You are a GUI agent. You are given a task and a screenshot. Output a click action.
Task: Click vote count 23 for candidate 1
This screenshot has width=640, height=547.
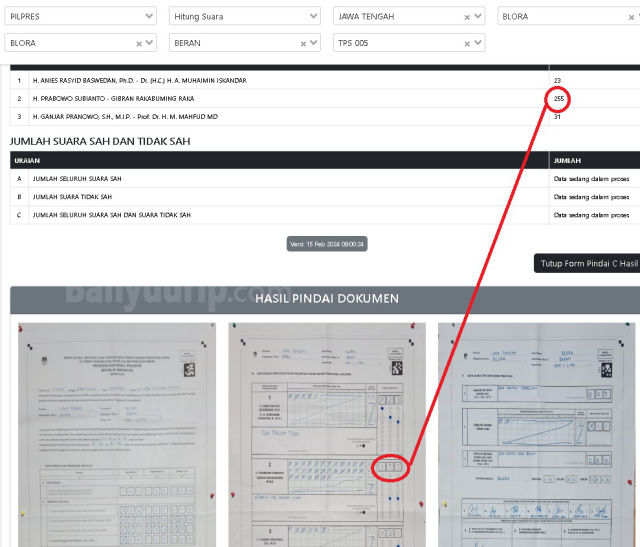pyautogui.click(x=557, y=80)
